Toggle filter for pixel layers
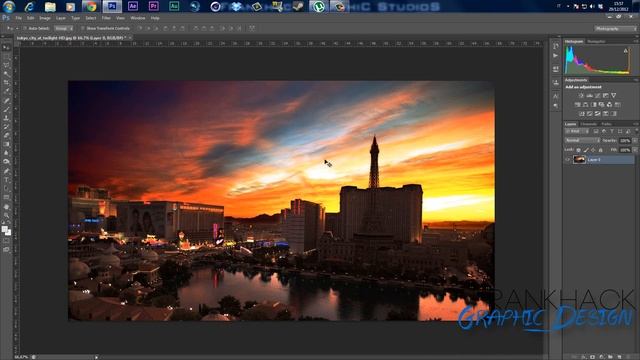 coord(596,131)
